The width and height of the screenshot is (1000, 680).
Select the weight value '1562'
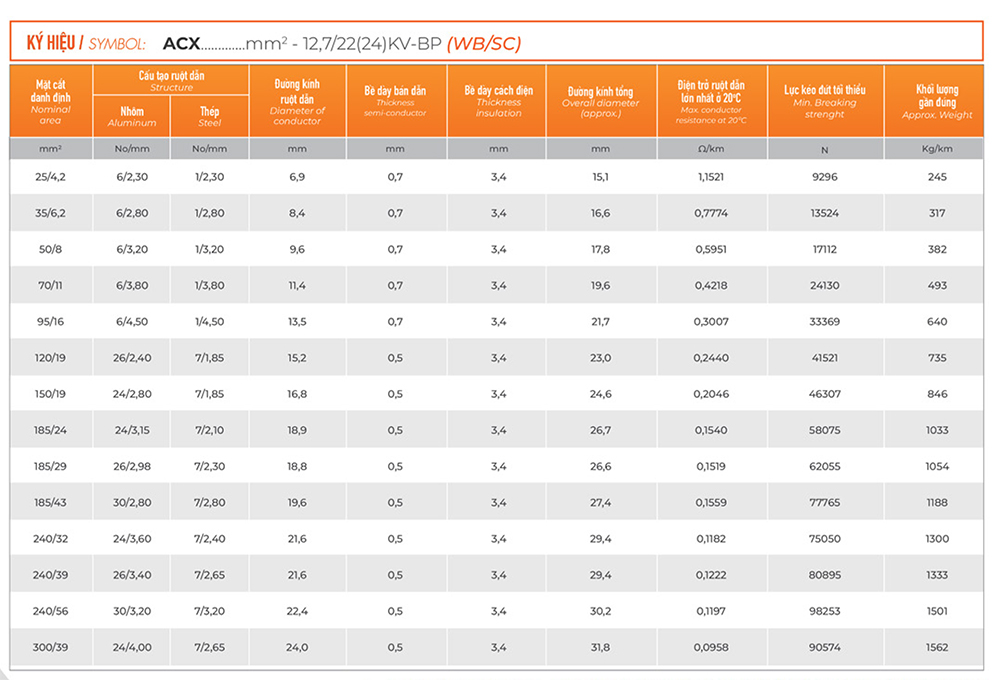point(936,647)
